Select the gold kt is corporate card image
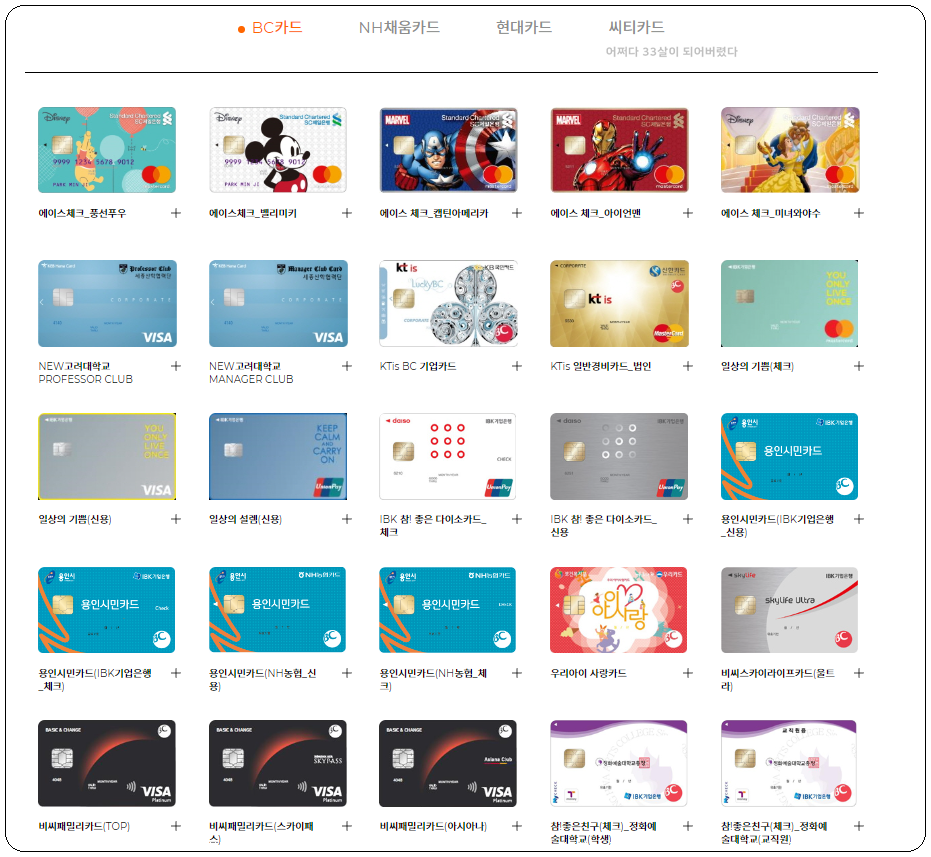 coord(619,303)
